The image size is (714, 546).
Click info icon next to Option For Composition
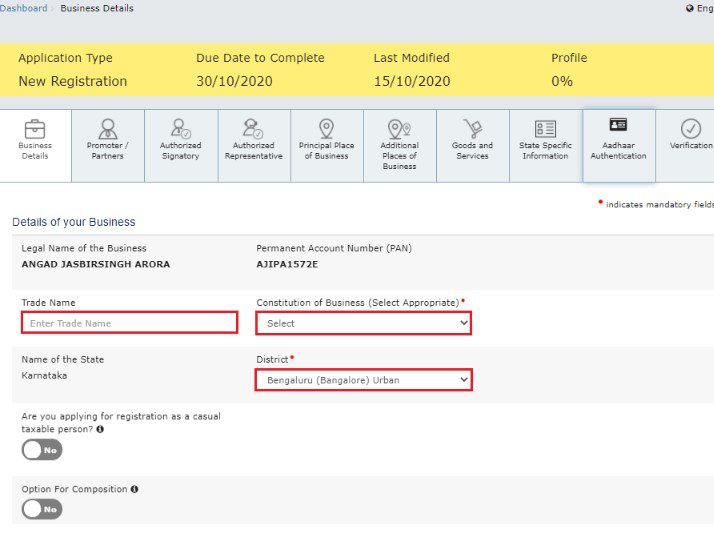click(x=135, y=489)
